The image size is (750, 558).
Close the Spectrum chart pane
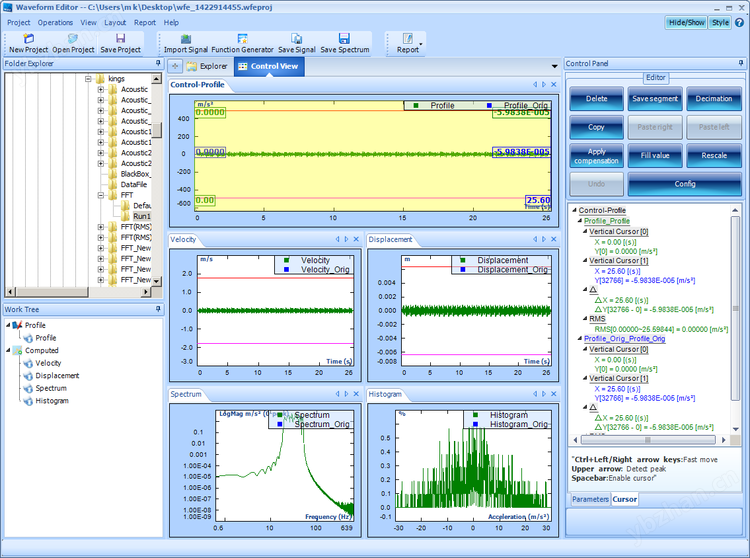click(356, 394)
